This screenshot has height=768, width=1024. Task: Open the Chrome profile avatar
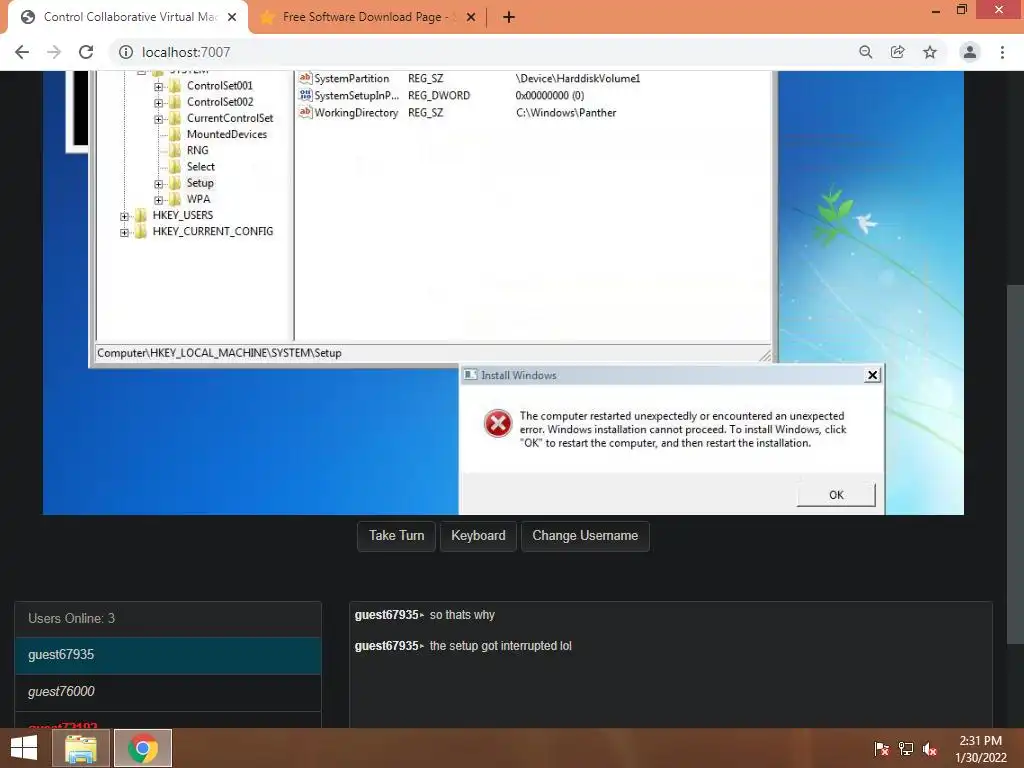click(x=970, y=52)
